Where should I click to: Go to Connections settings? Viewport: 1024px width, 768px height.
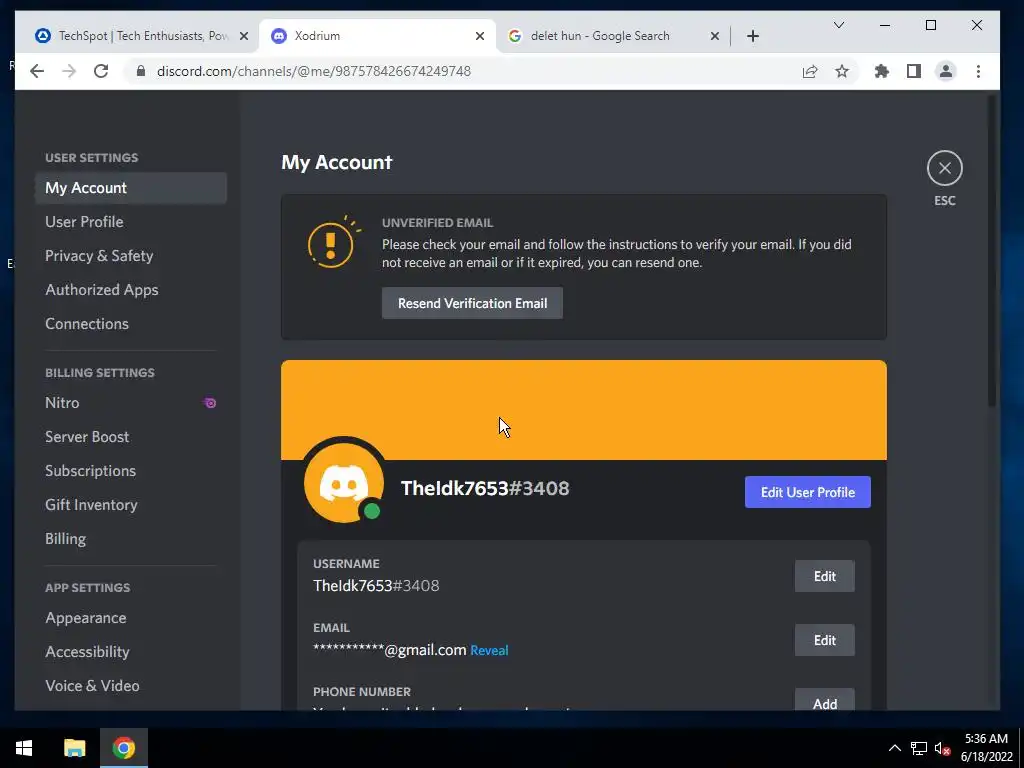pos(131,324)
